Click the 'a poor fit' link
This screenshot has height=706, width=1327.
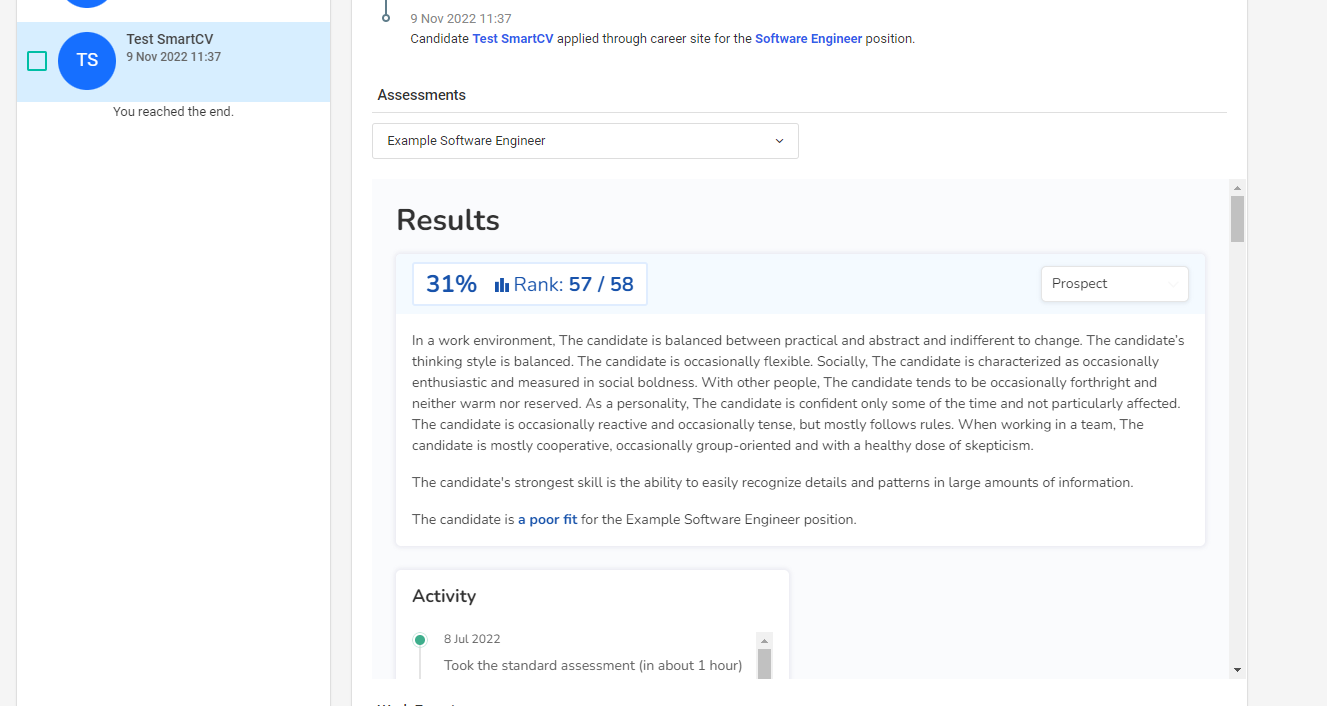click(547, 520)
